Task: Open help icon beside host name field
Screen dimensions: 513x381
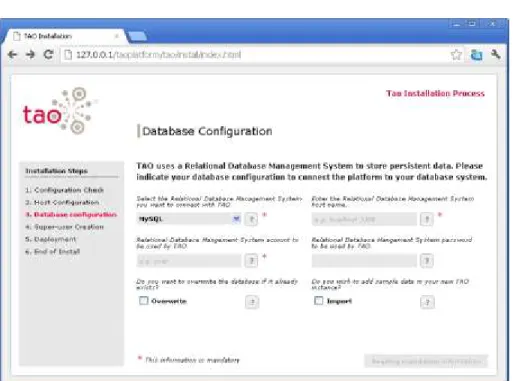Action: point(427,219)
